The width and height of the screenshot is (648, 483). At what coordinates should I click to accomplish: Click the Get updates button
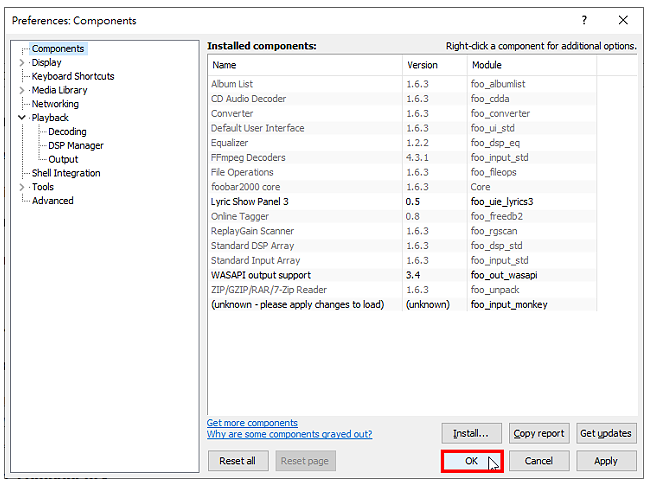tap(606, 433)
